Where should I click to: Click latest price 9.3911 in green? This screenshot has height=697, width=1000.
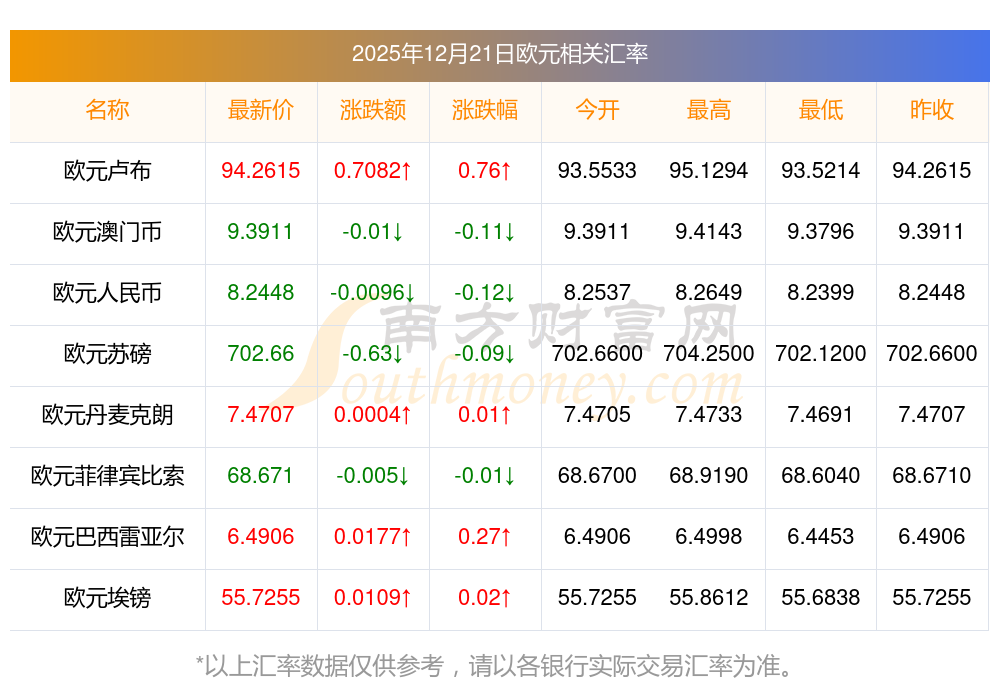tap(261, 231)
